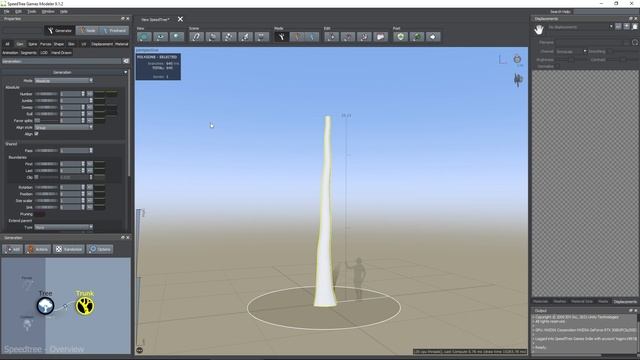640x360 pixels.
Task: Click the first icon in View toolbar group
Action: 144,37
